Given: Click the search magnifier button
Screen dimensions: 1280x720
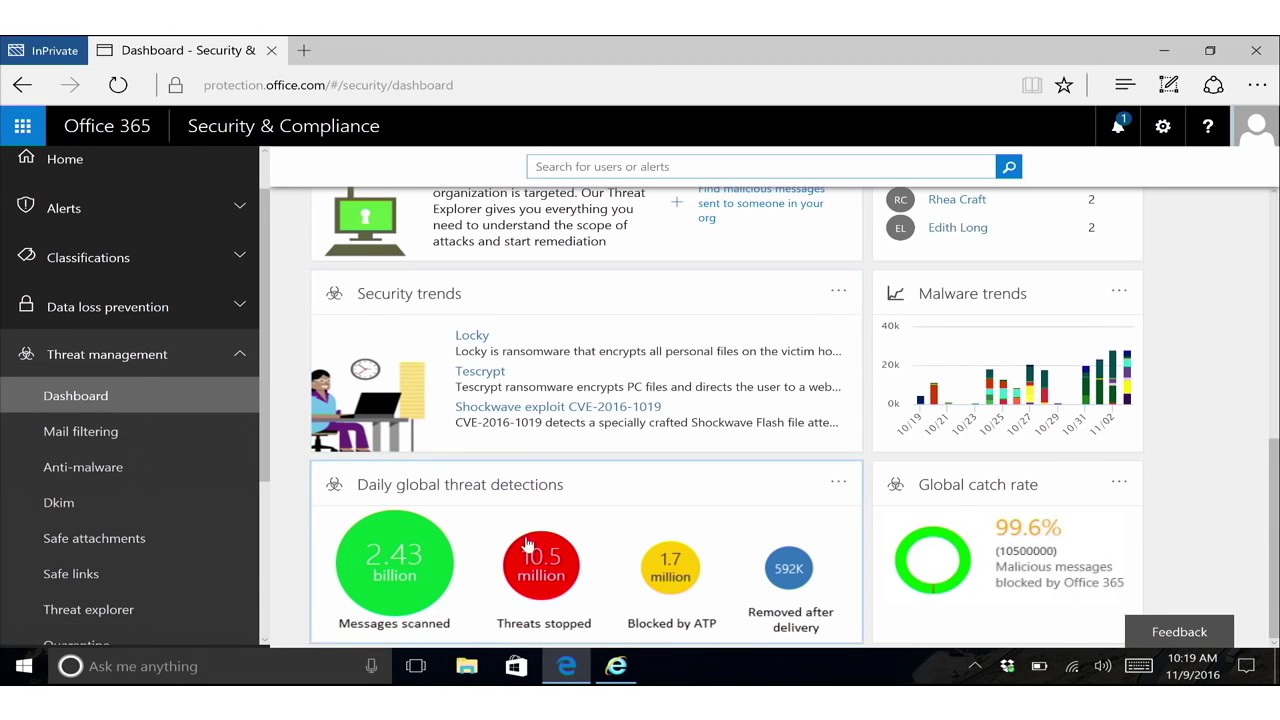Looking at the screenshot, I should [x=1009, y=167].
